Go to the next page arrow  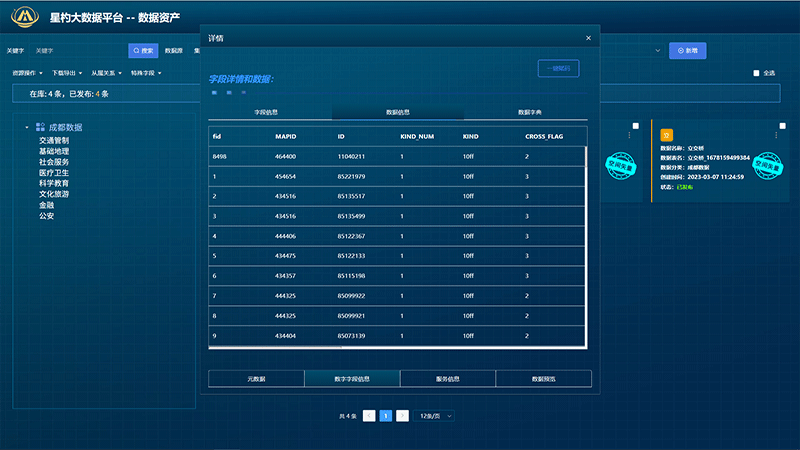402,415
